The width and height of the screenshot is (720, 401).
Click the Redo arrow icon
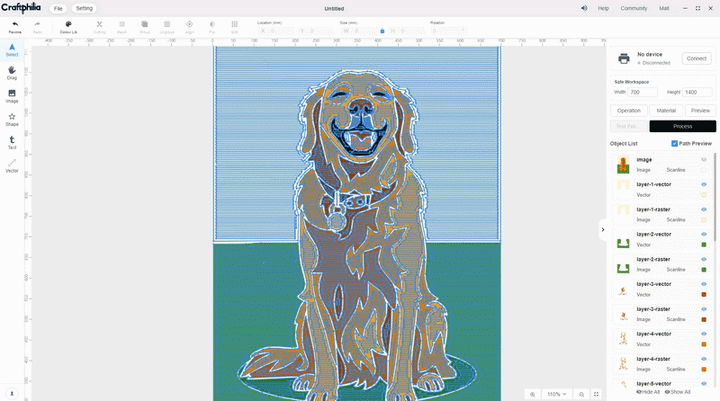(37, 24)
